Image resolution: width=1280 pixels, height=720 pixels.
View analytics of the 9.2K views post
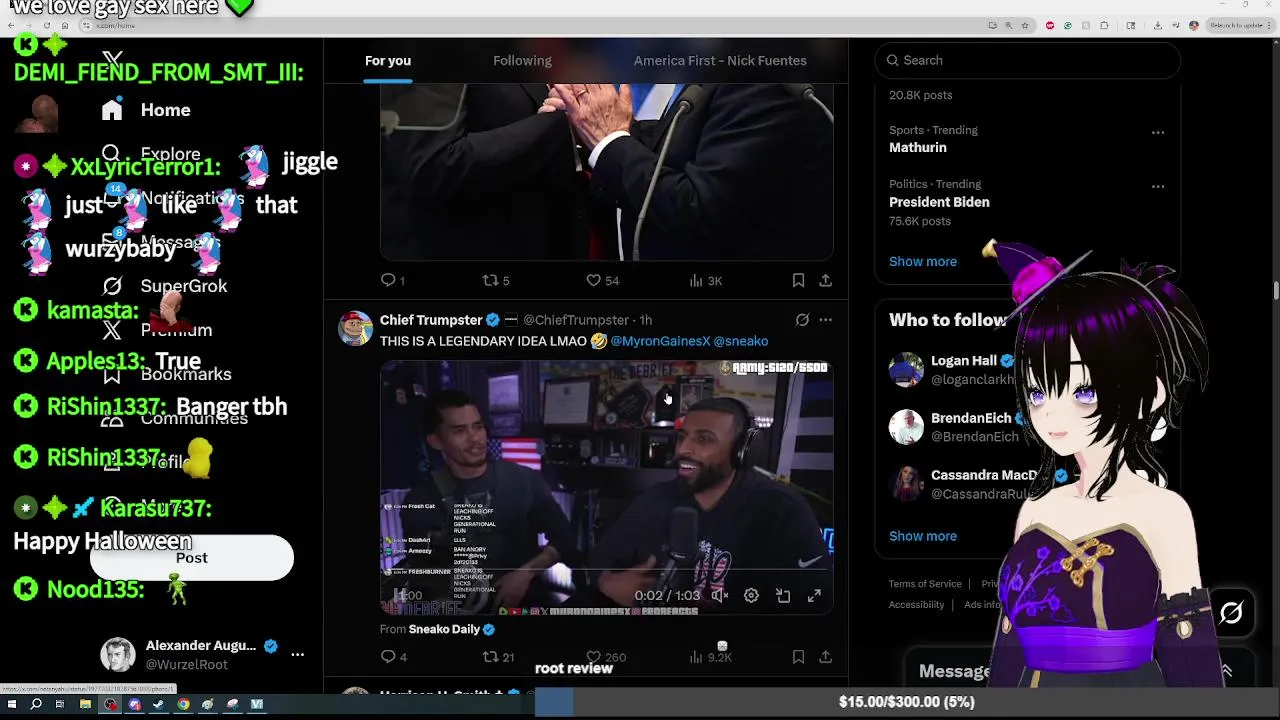[x=711, y=657]
